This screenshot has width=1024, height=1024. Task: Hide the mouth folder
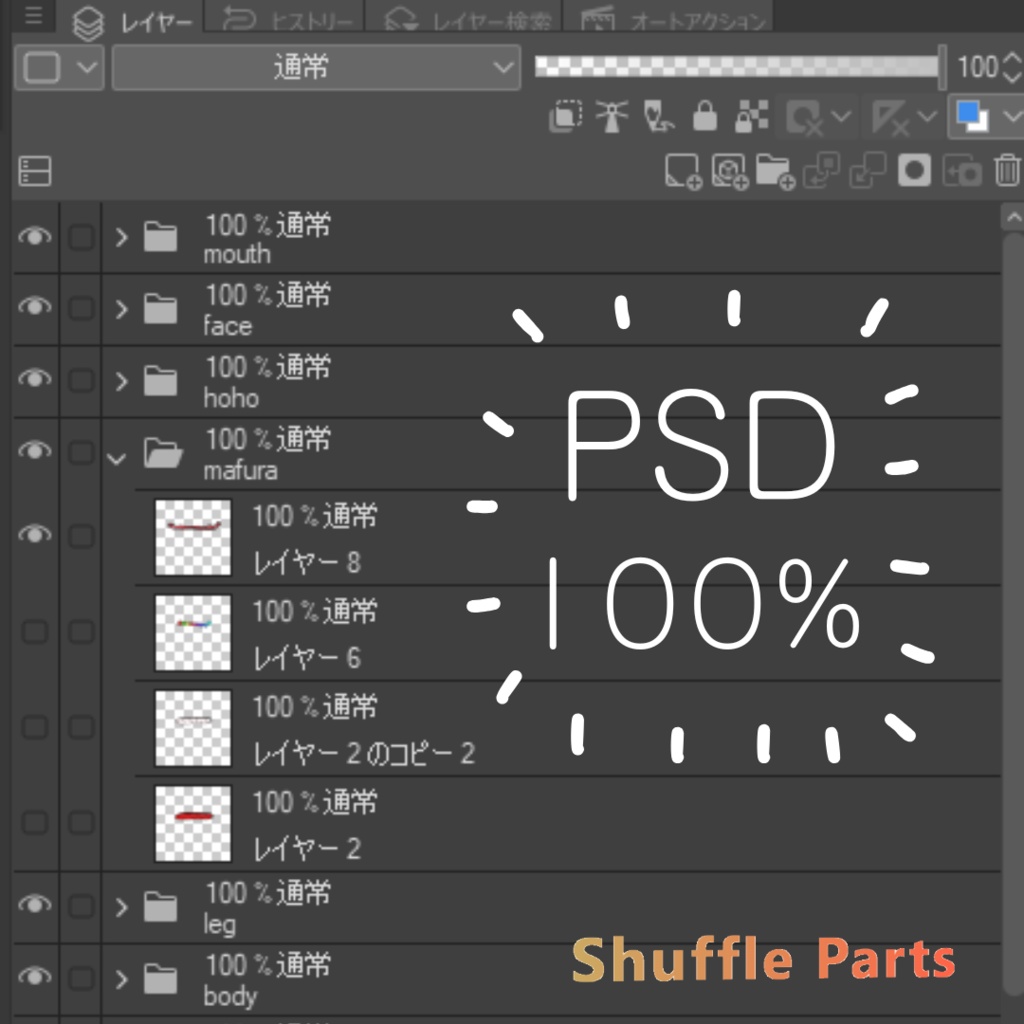tap(34, 237)
